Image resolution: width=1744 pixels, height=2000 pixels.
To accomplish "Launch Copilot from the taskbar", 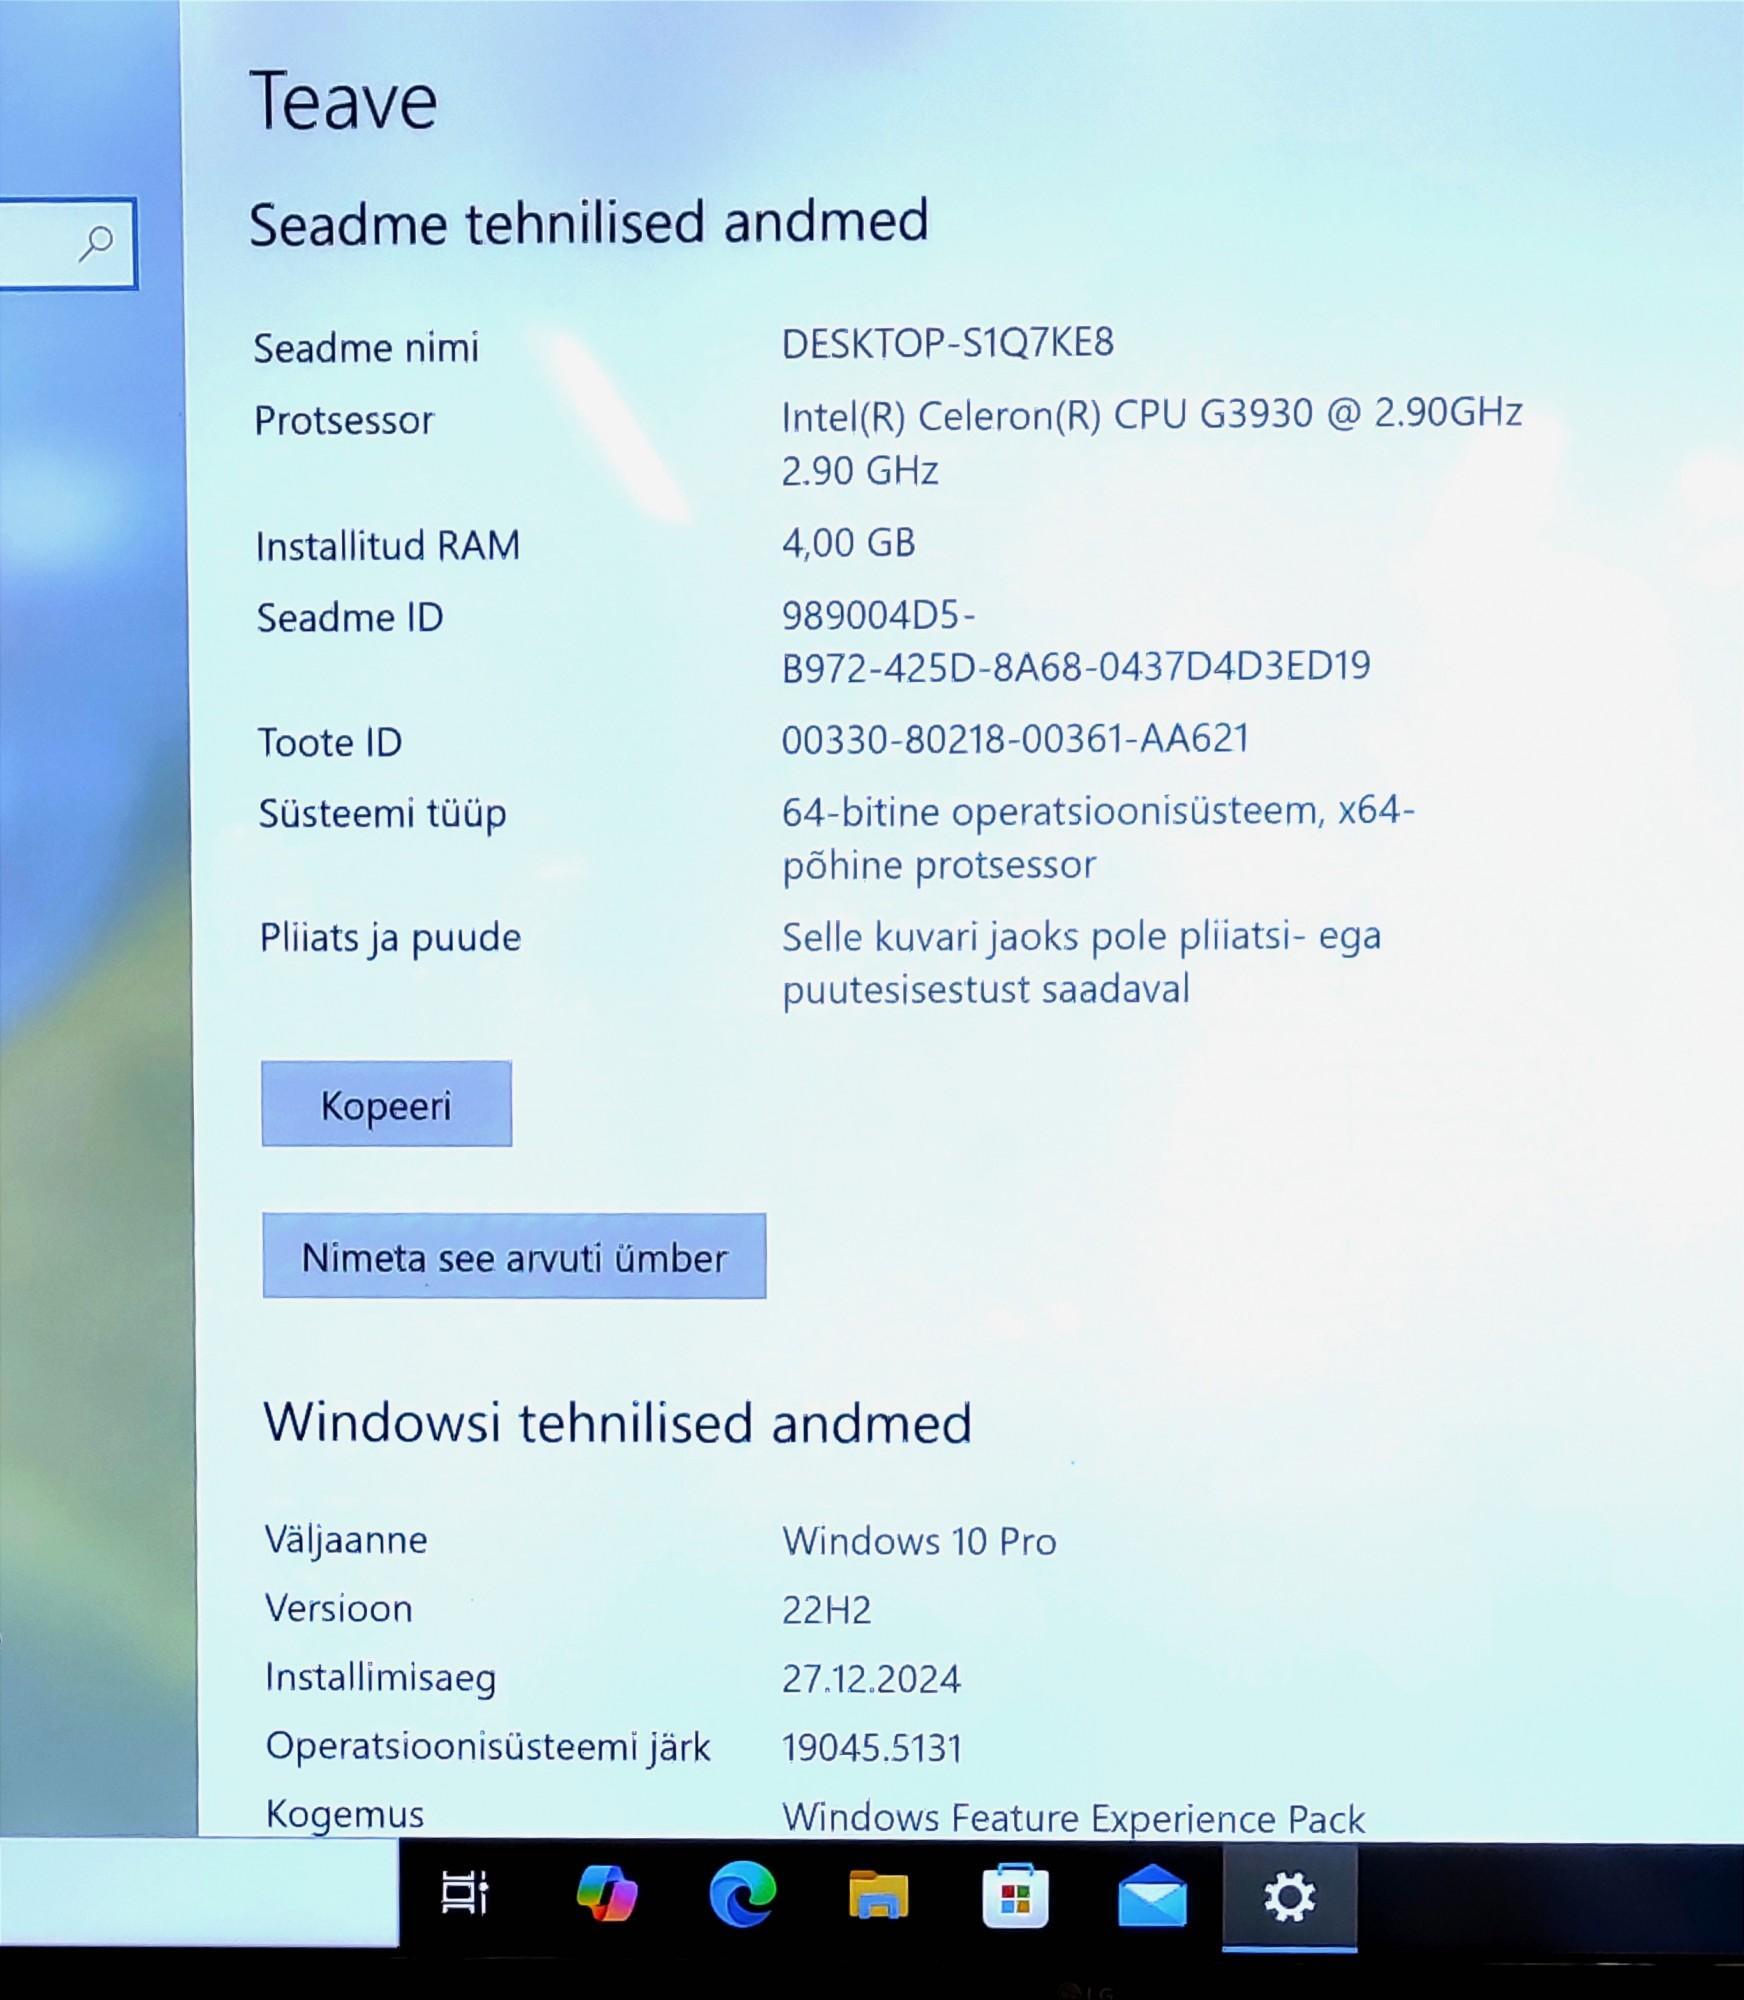I will [607, 1892].
